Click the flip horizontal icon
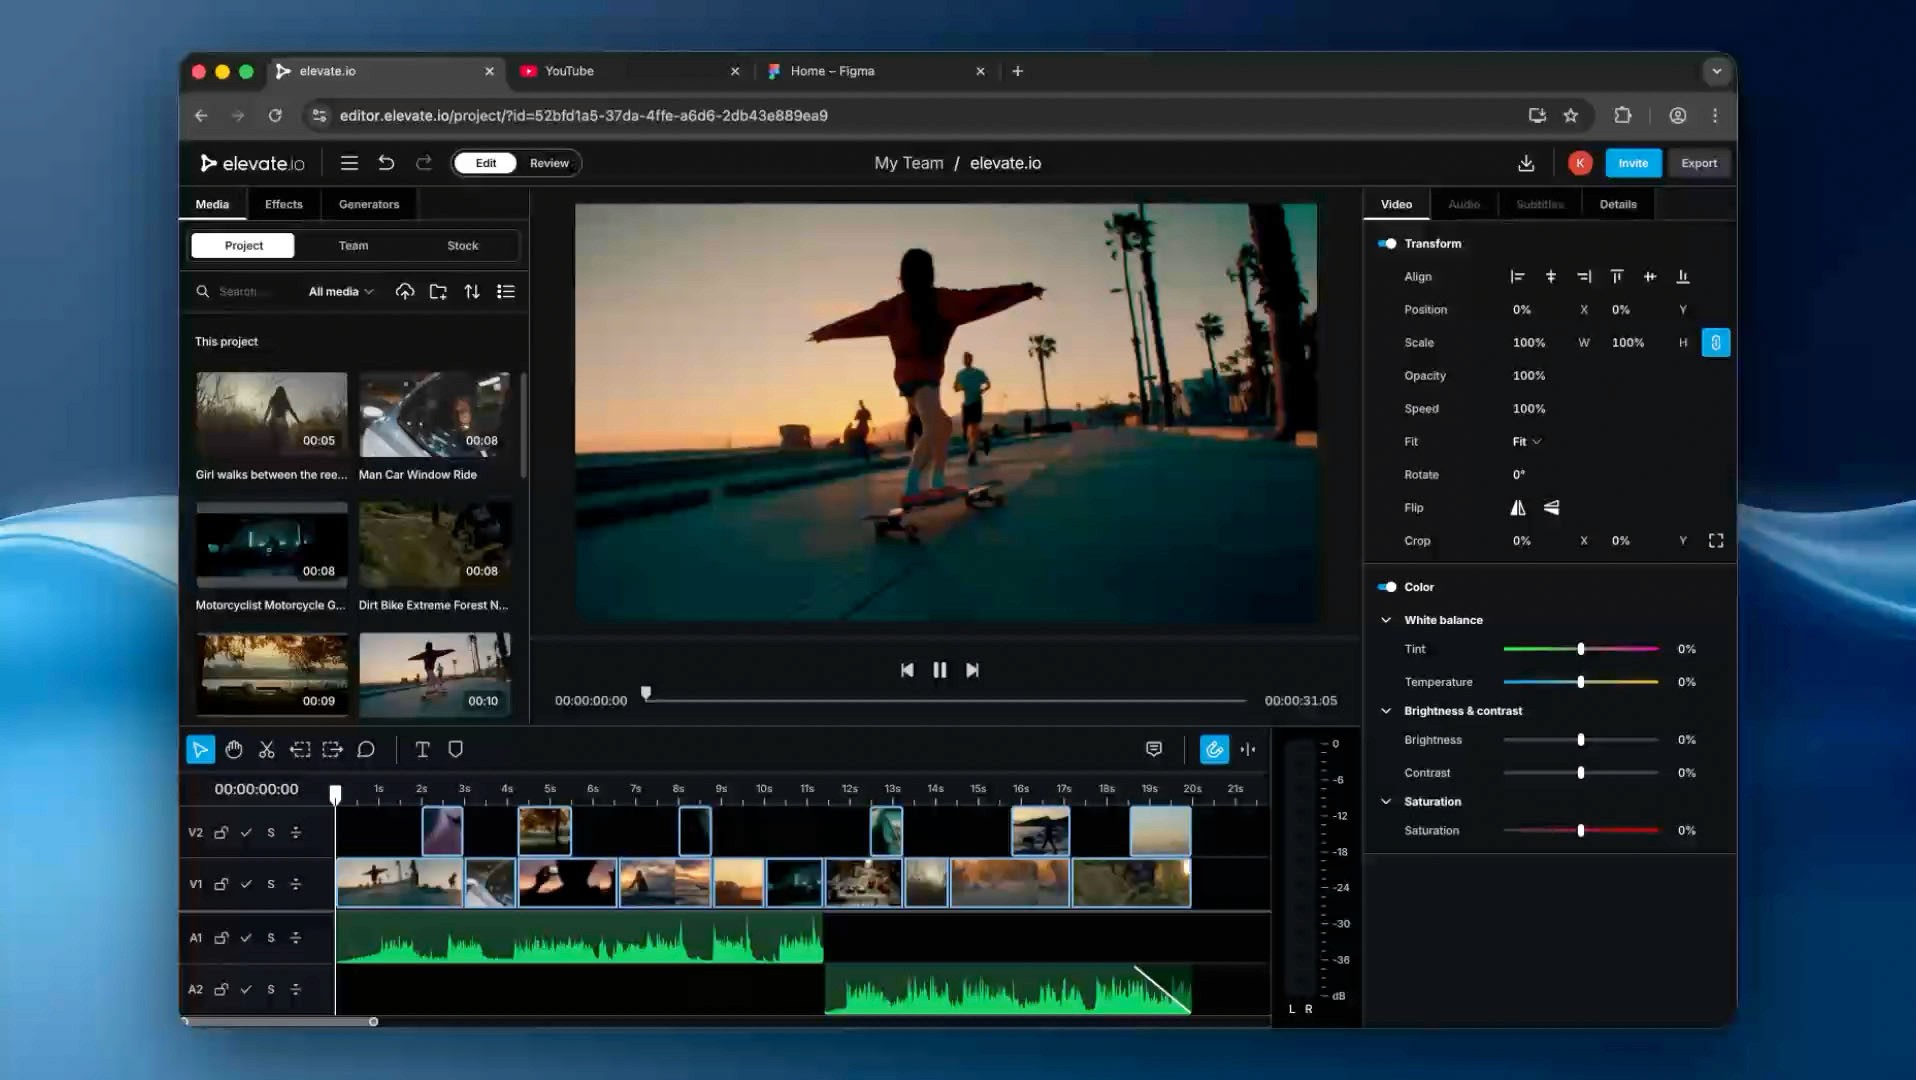Image resolution: width=1916 pixels, height=1080 pixels. [1518, 508]
